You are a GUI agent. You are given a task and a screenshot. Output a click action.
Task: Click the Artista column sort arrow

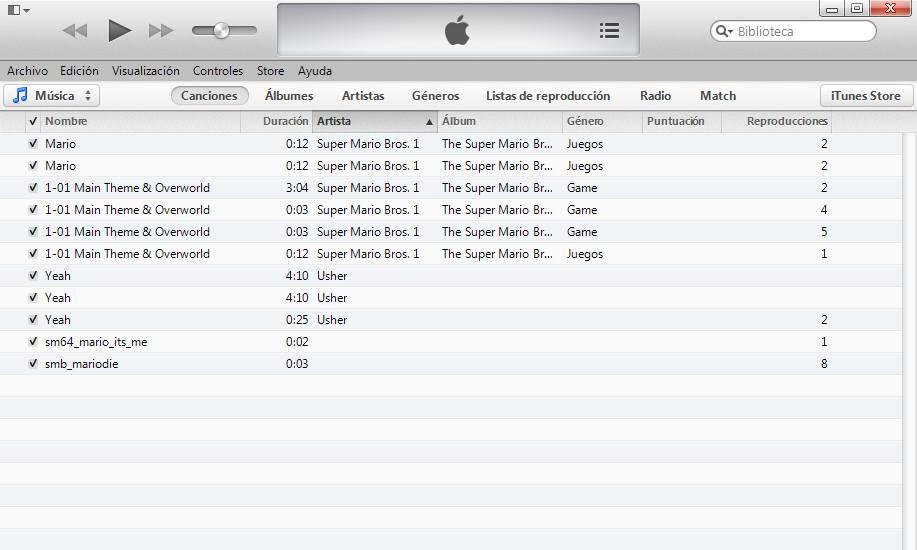point(429,122)
